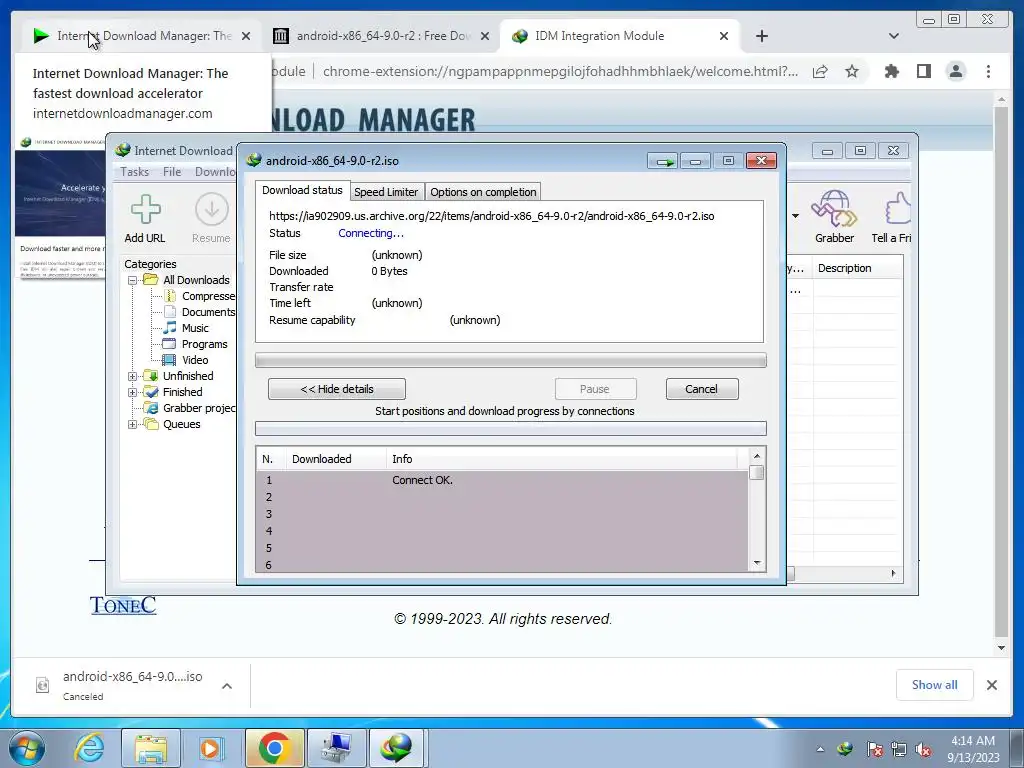1024x768 pixels.
Task: Click the Downloaded column header in connections list
Action: pyautogui.click(x=336, y=459)
